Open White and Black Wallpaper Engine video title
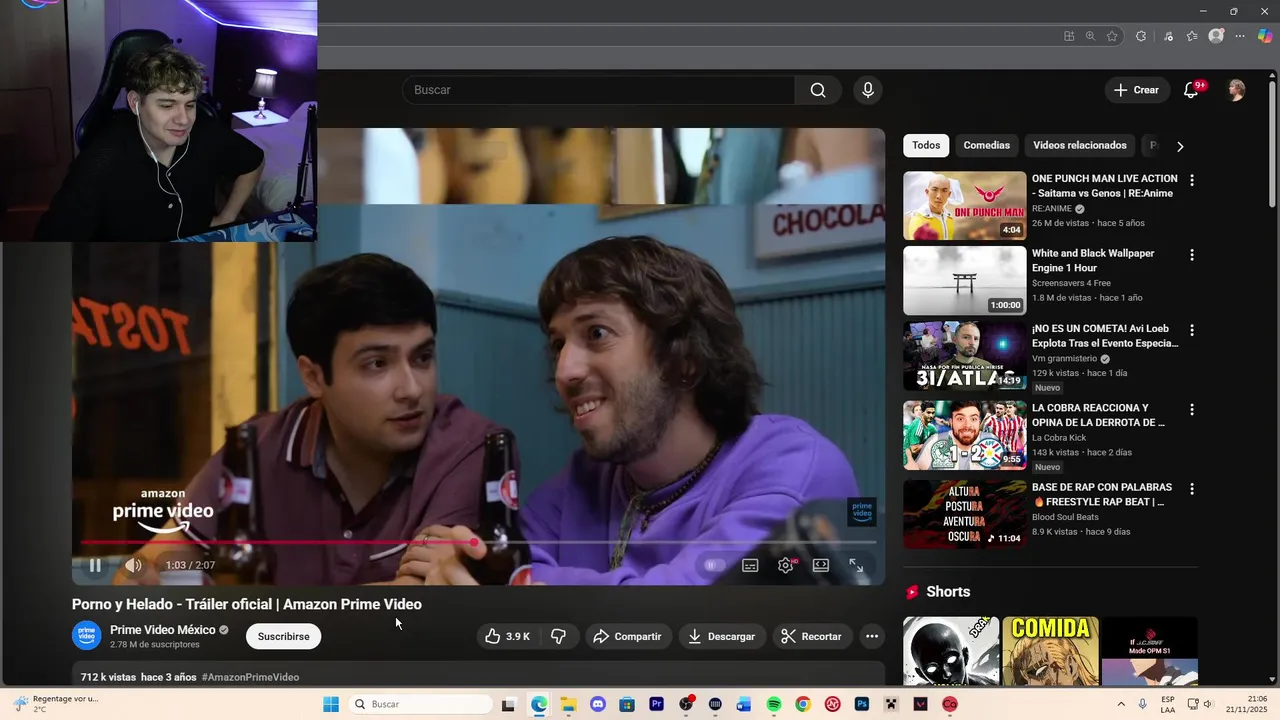This screenshot has width=1280, height=720. coord(1093,261)
